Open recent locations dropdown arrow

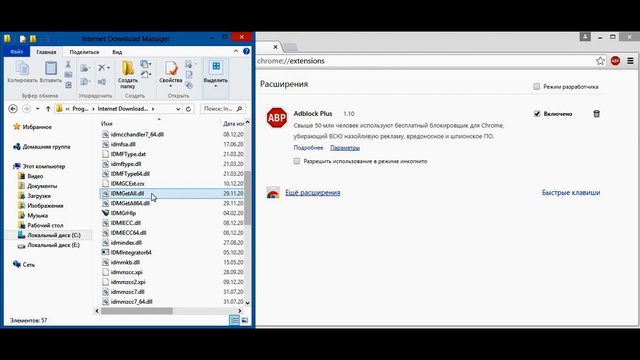click(x=38, y=109)
